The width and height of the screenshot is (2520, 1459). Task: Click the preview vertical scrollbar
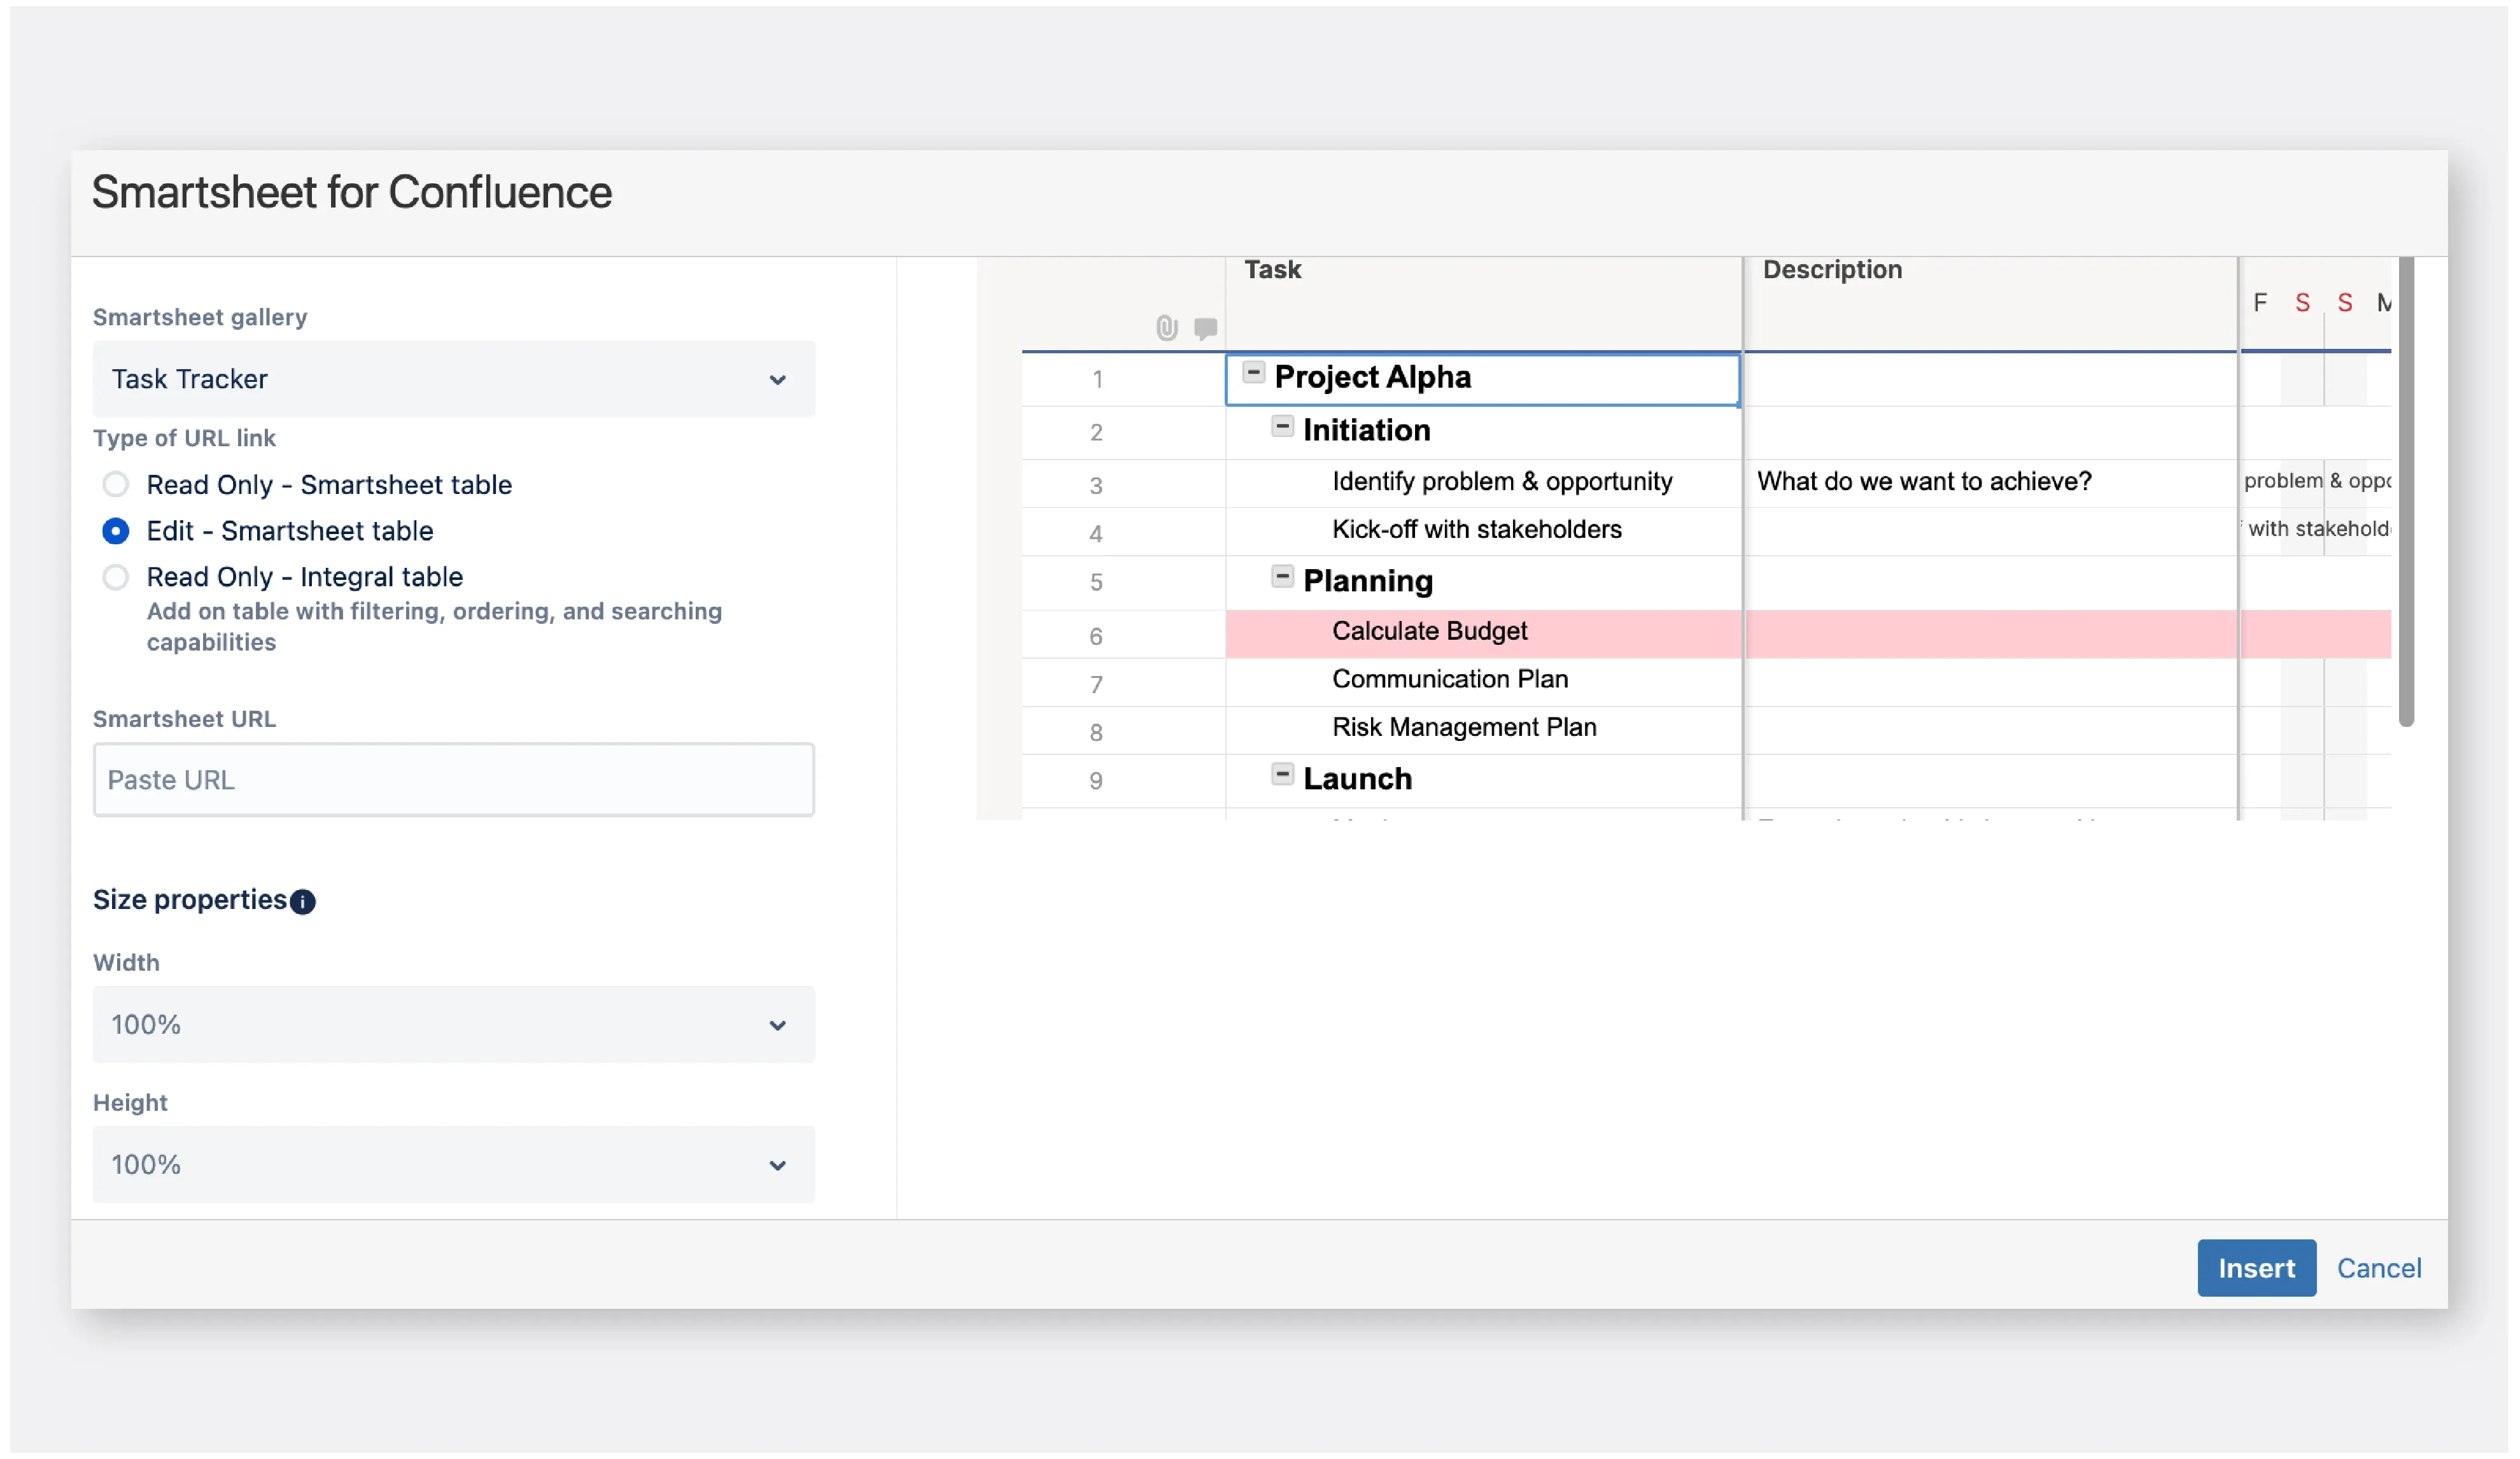click(x=2405, y=490)
